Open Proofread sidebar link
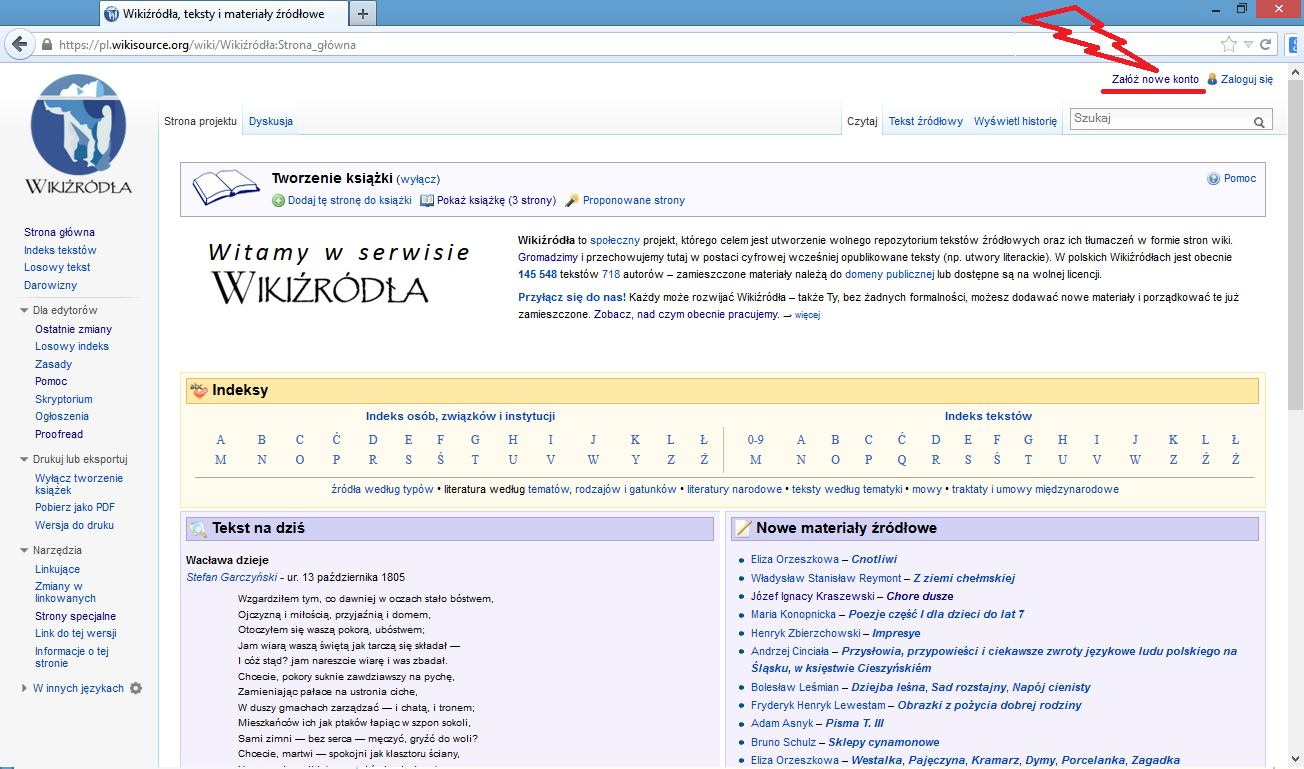 click(59, 434)
